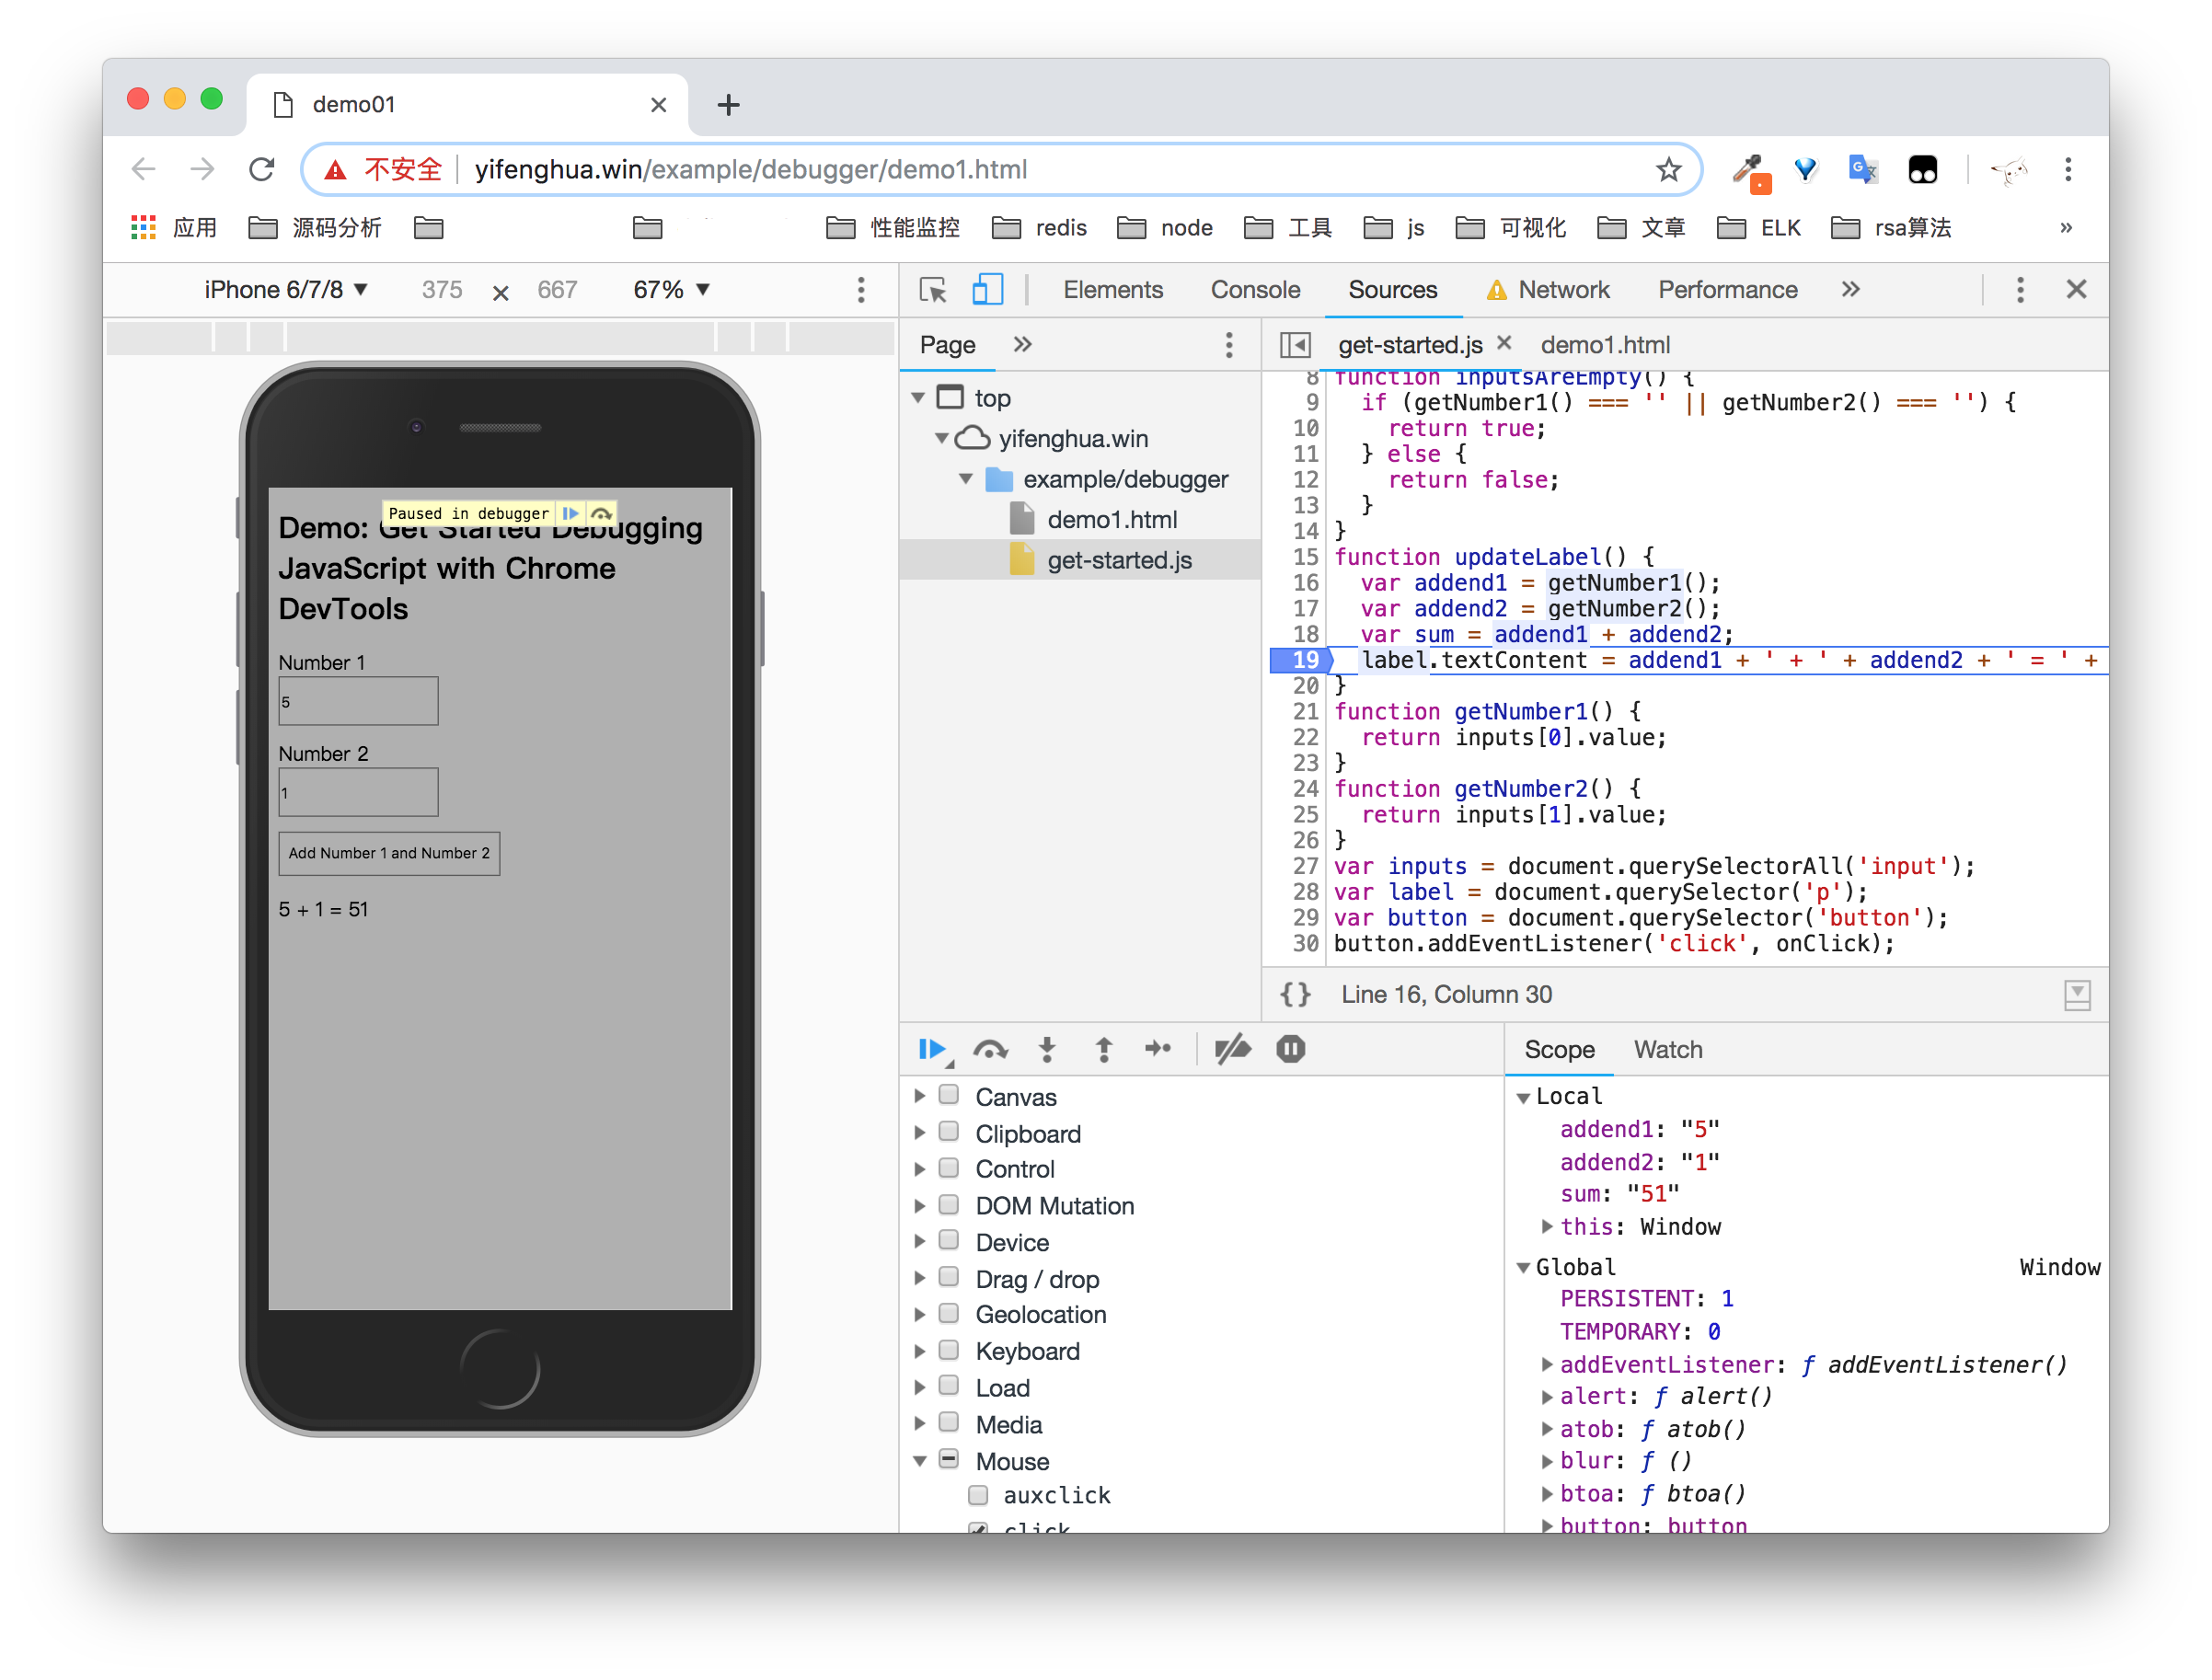This screenshot has height=1680, width=2212.
Task: Step over from Paused in debugger overlay
Action: (601, 513)
